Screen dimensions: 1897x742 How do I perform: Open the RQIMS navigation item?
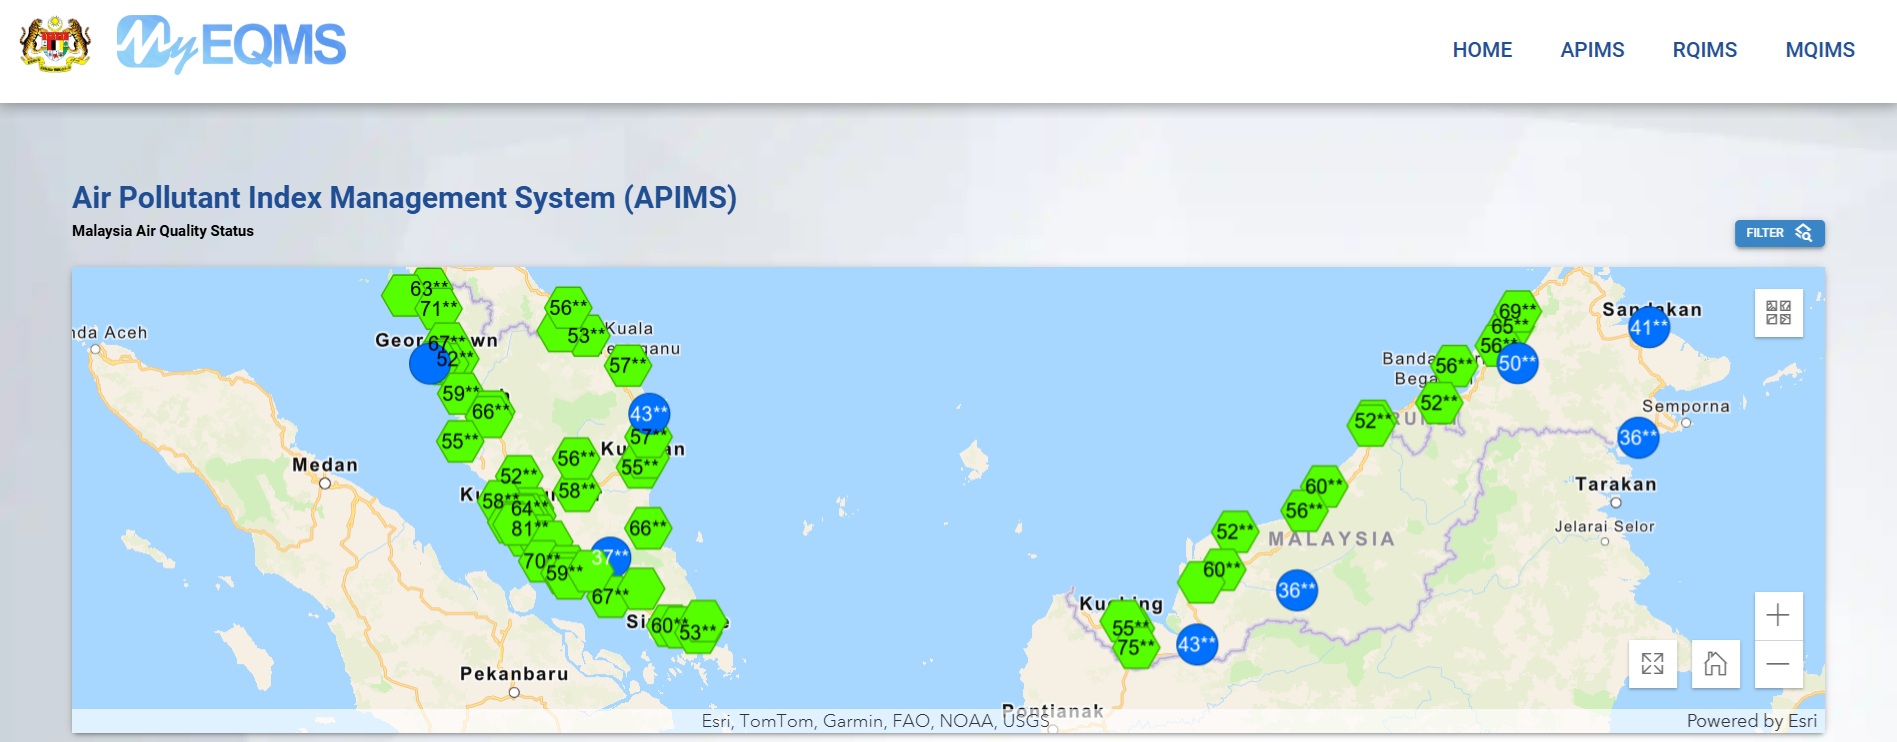pyautogui.click(x=1705, y=50)
